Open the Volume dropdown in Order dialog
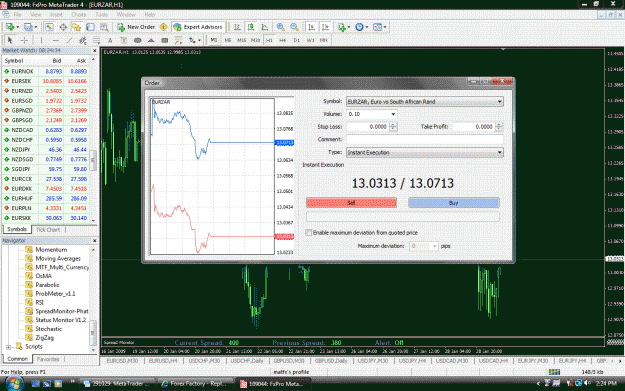The height and width of the screenshot is (391, 625). 393,114
